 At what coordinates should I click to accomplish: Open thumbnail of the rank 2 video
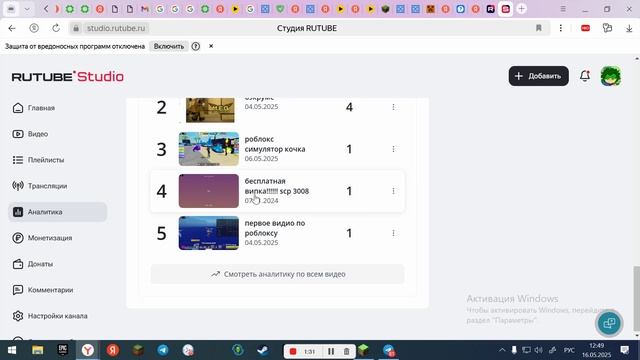[210, 110]
